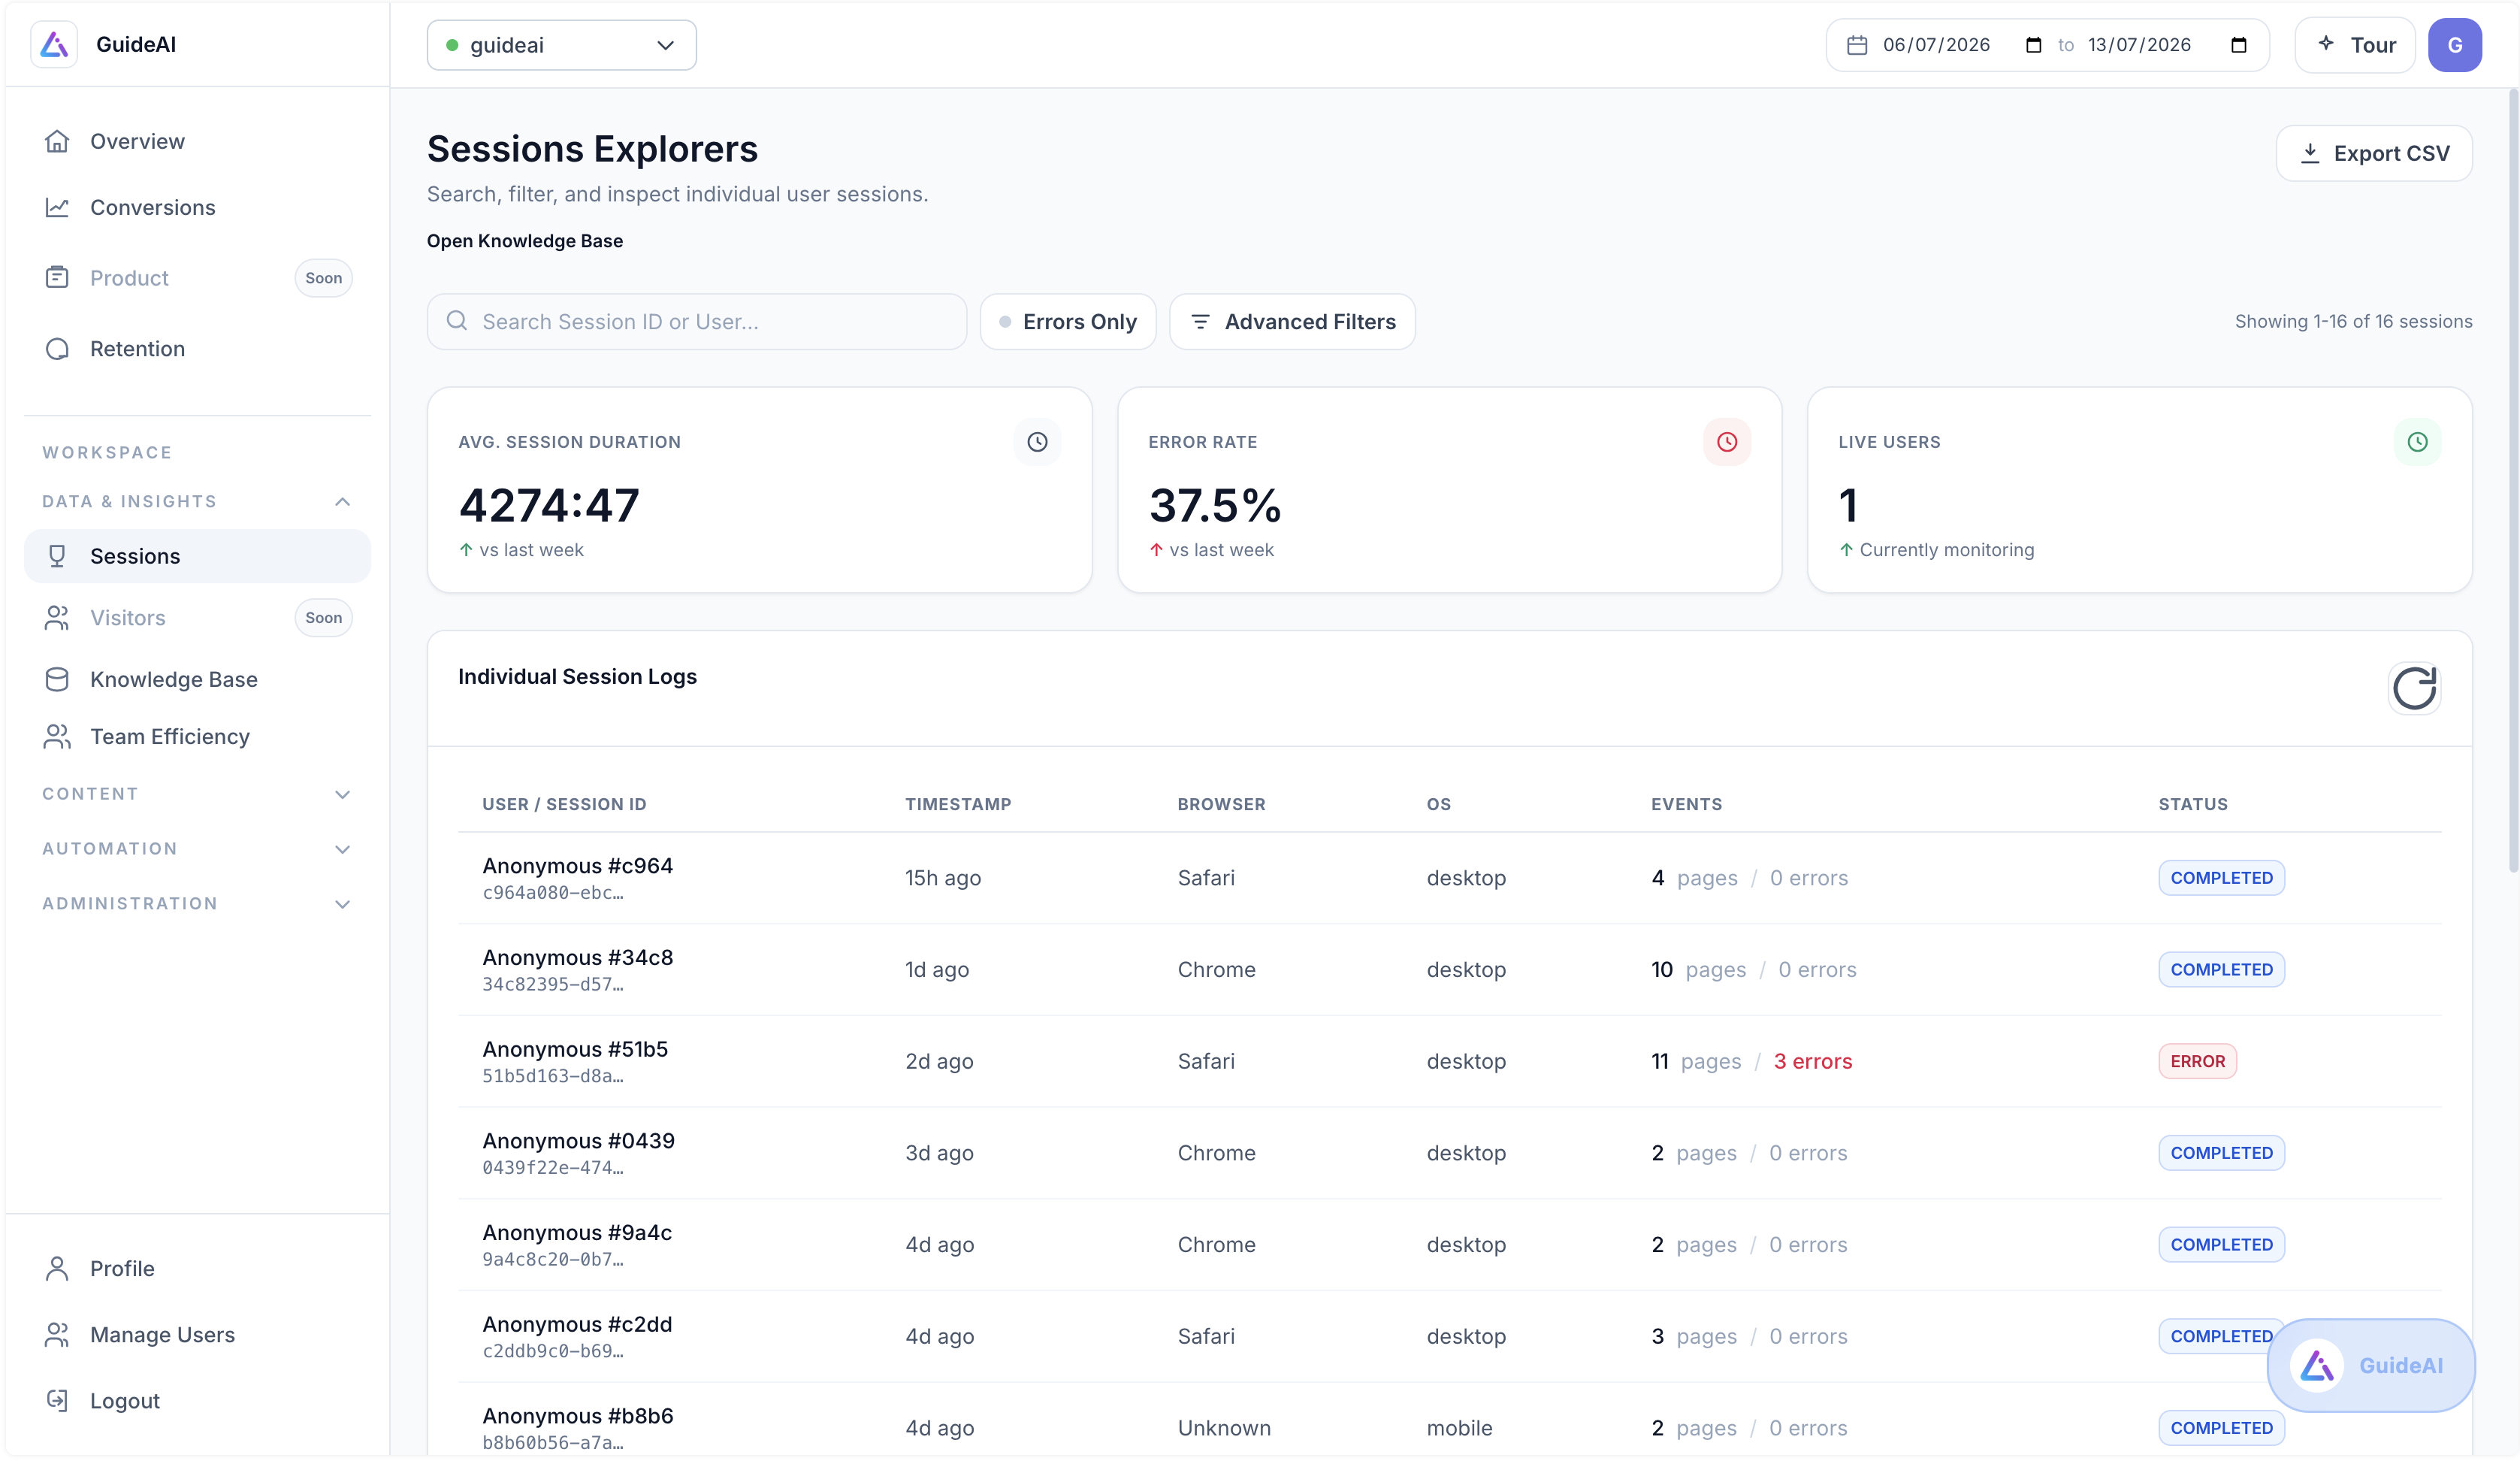The height and width of the screenshot is (1461, 2520).
Task: Open session Anonymous #9a4c
Action: [x=1449, y=1244]
